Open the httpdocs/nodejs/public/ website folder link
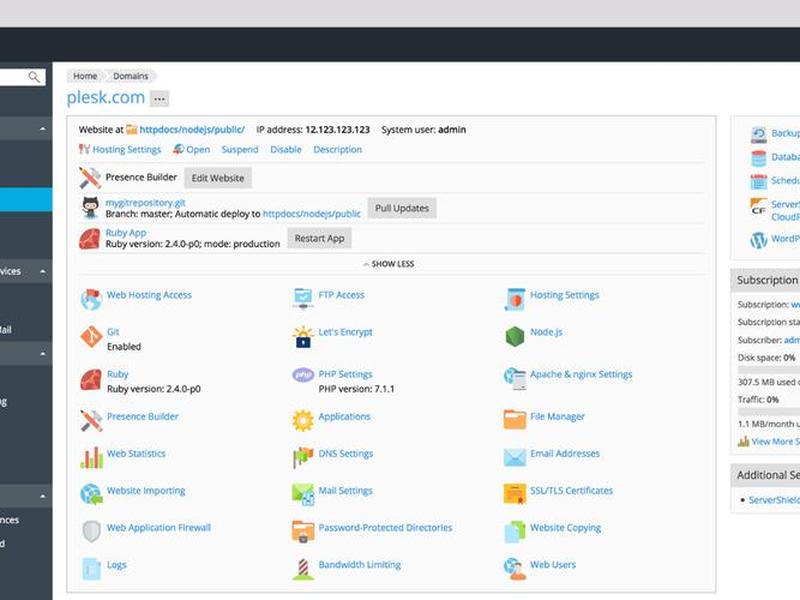This screenshot has width=800, height=600. [192, 130]
